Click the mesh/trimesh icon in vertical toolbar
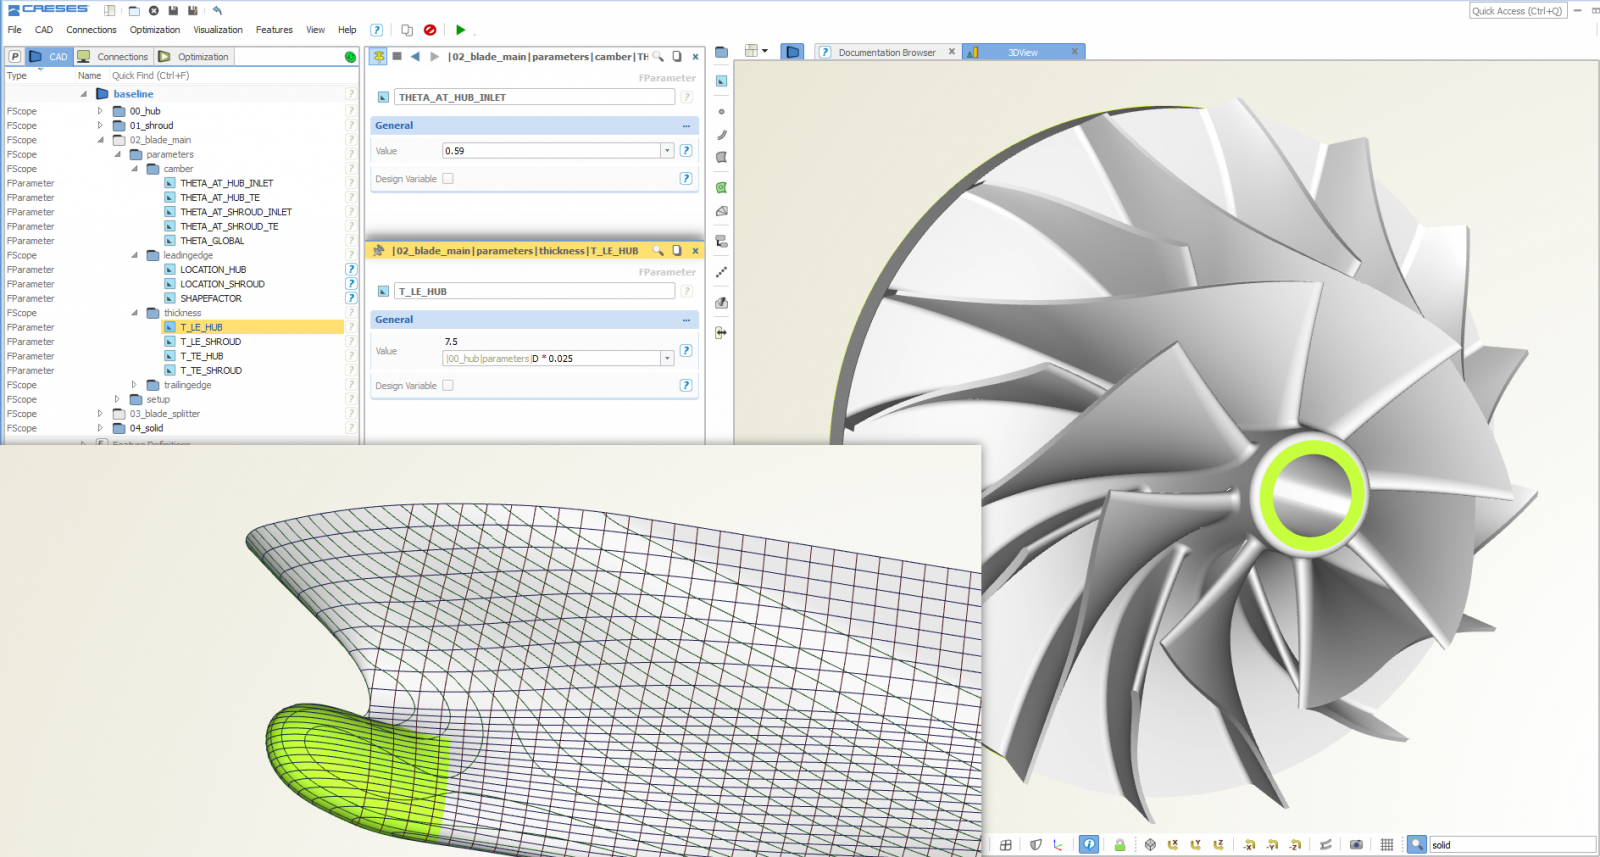The height and width of the screenshot is (857, 1600). click(x=721, y=211)
